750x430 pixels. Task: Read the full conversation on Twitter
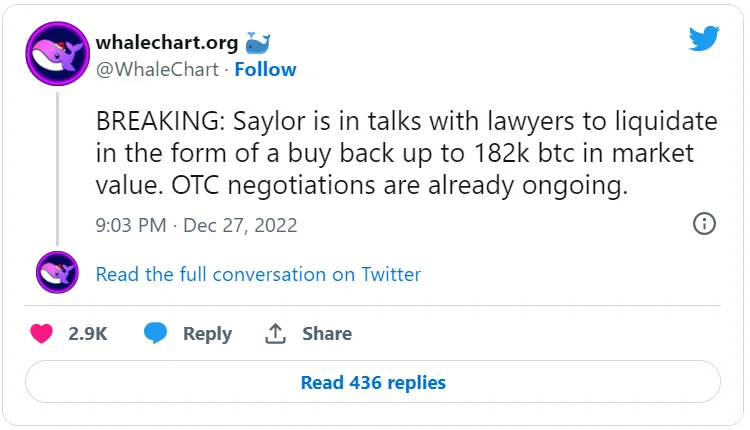(x=258, y=274)
